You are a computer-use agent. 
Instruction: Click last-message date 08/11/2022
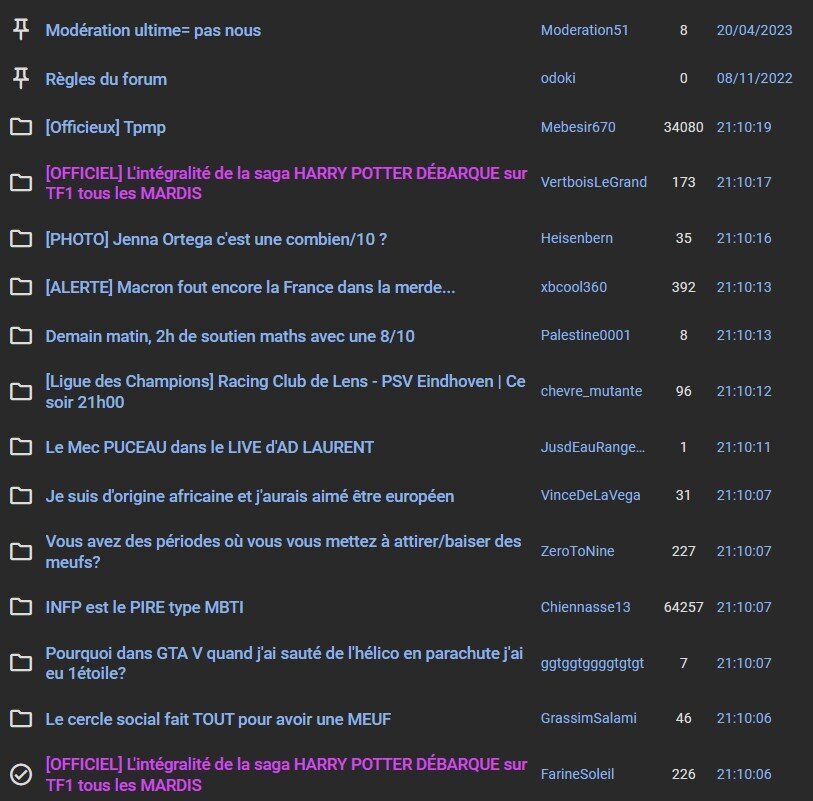(x=754, y=78)
